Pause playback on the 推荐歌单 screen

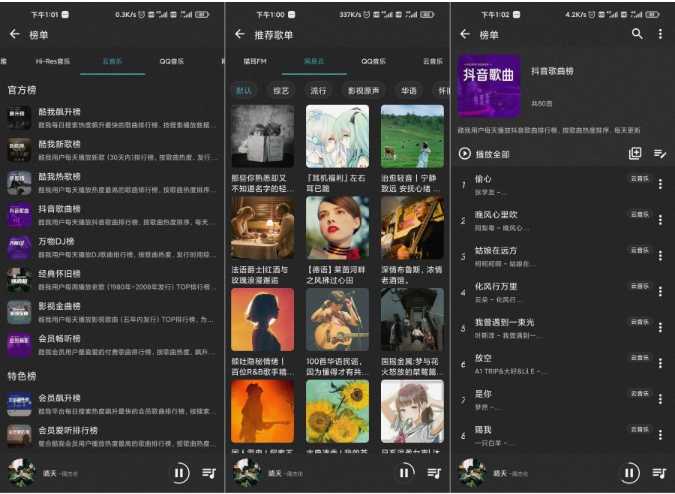[x=405, y=472]
